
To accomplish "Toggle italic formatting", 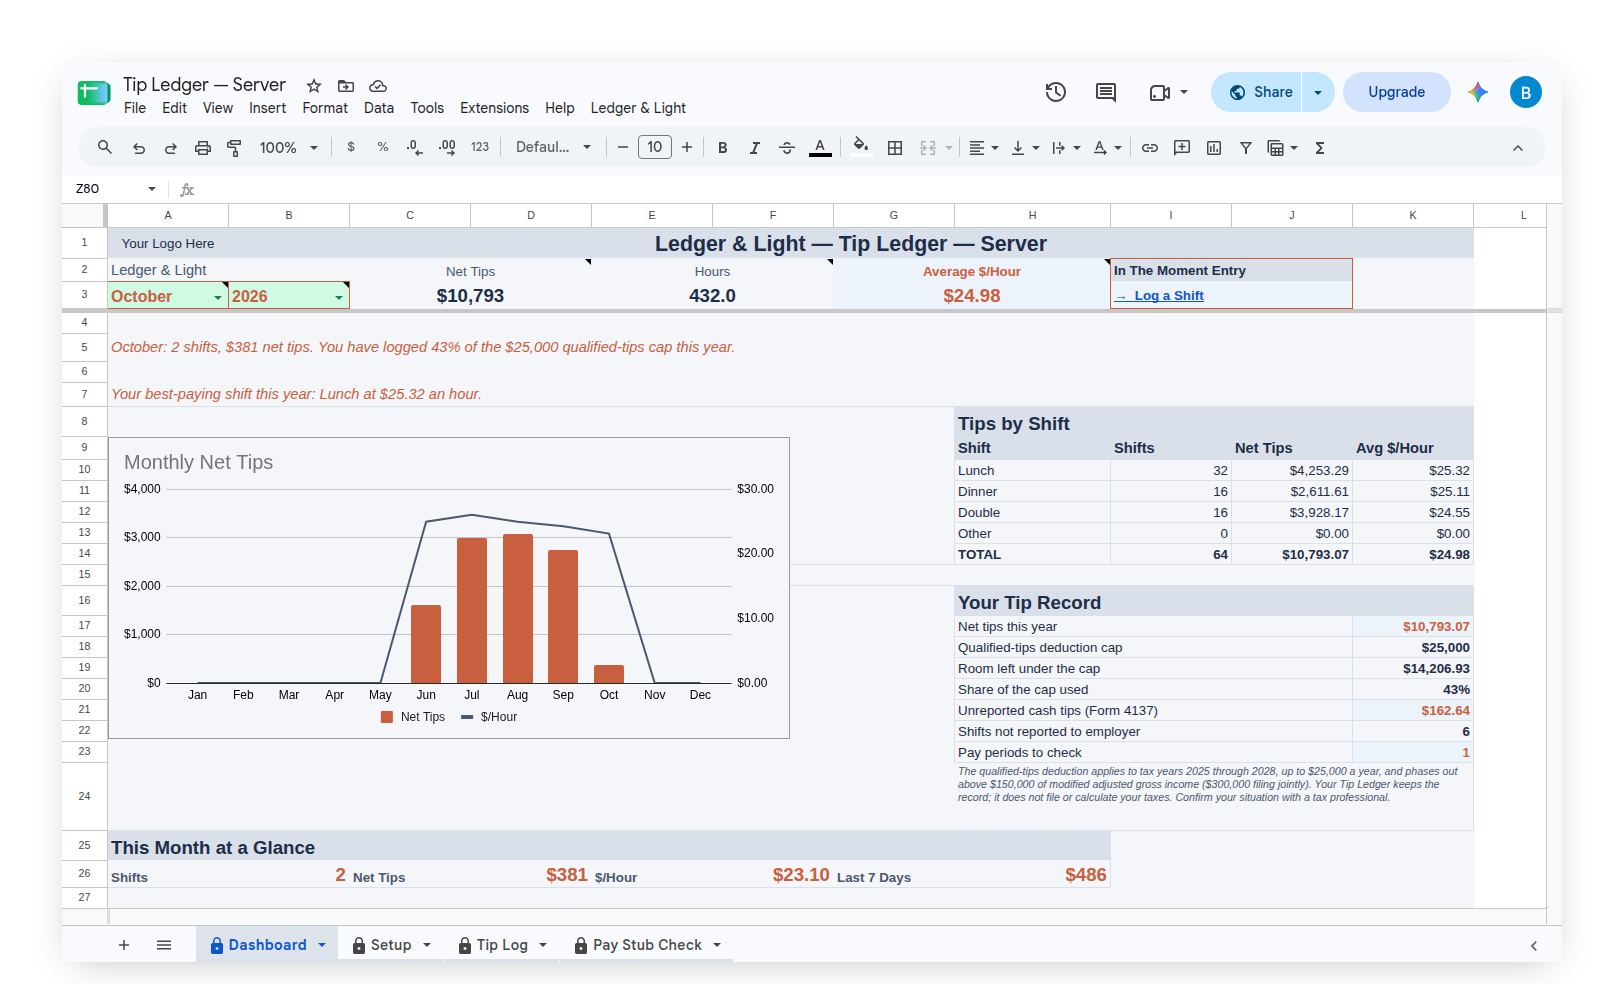I will coord(755,148).
